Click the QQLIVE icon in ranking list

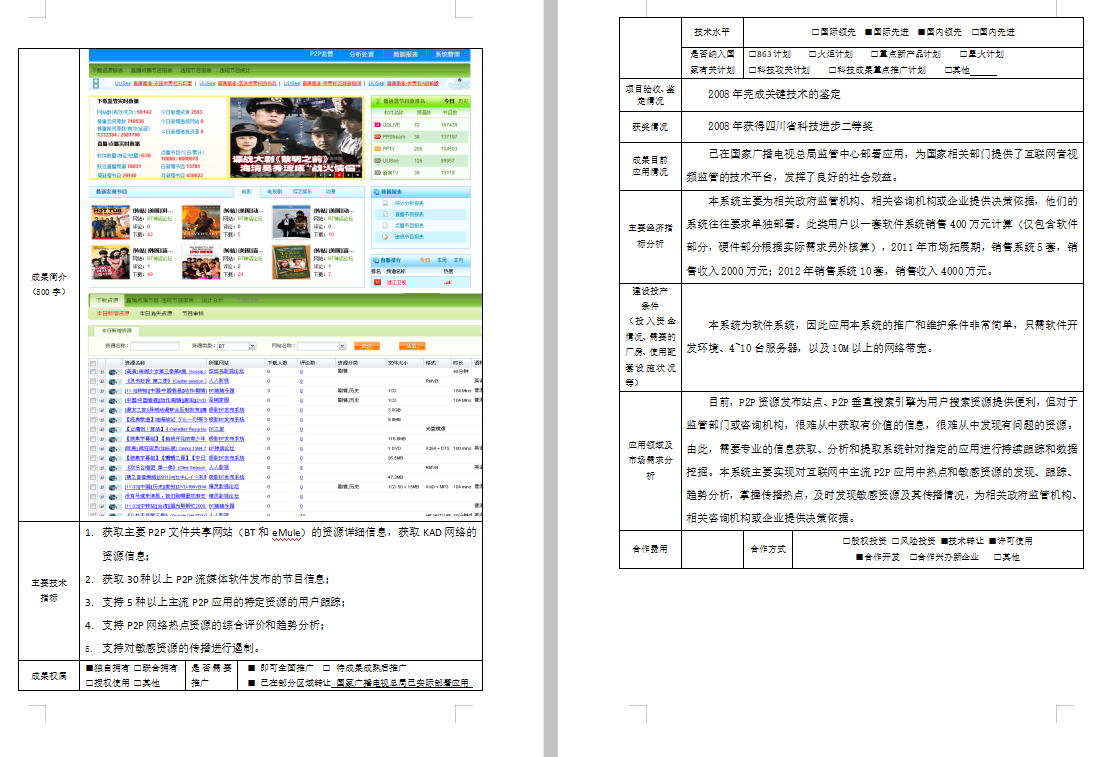(x=376, y=124)
